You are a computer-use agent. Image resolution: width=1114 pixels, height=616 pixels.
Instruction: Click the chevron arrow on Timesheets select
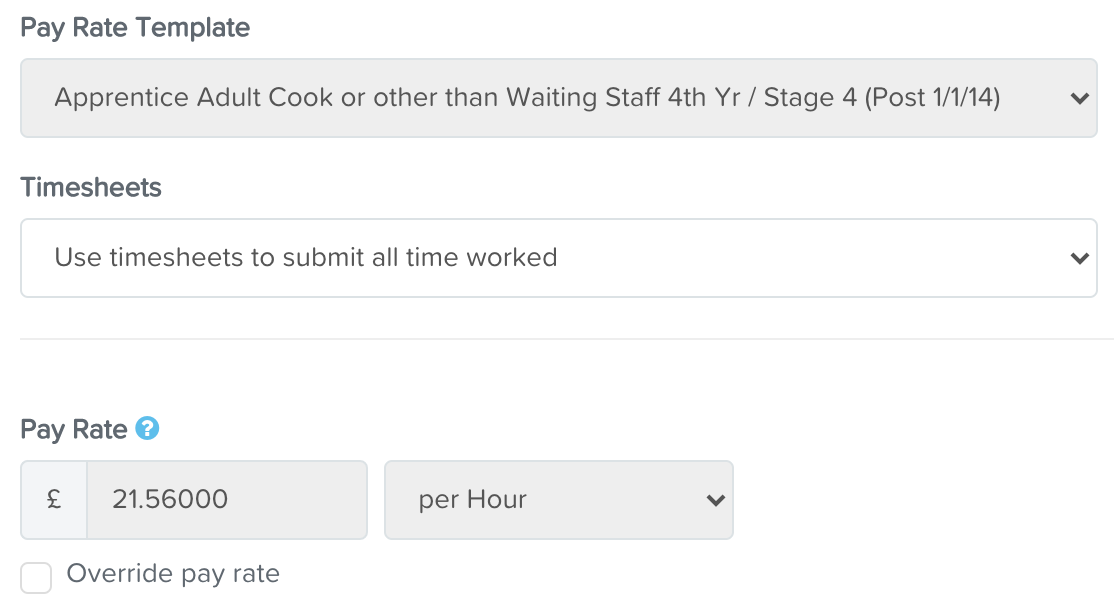click(1079, 258)
